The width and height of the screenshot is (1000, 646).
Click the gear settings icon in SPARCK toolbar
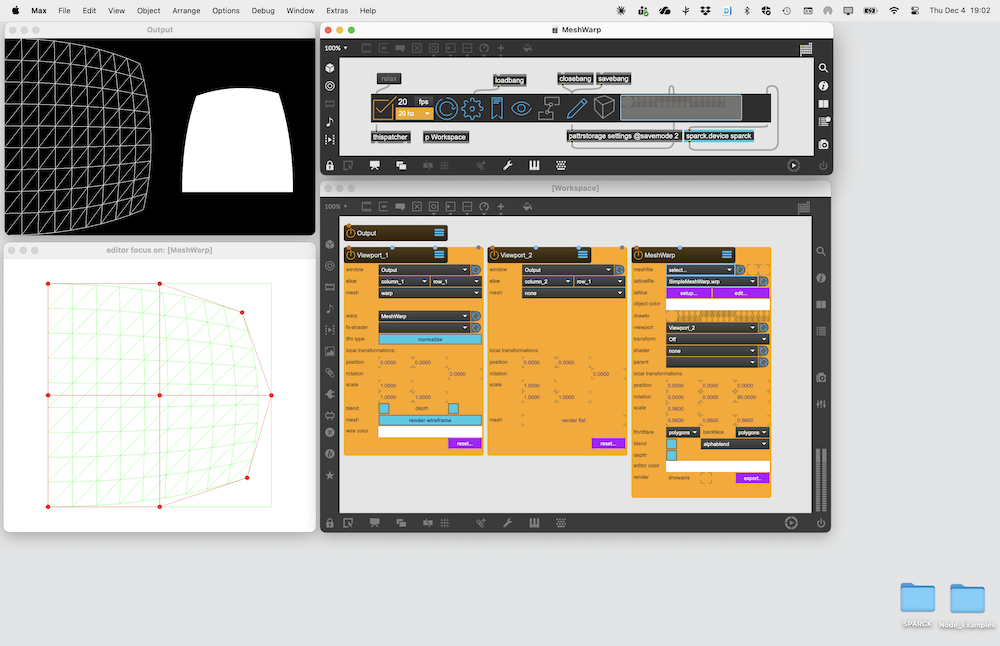click(x=472, y=108)
